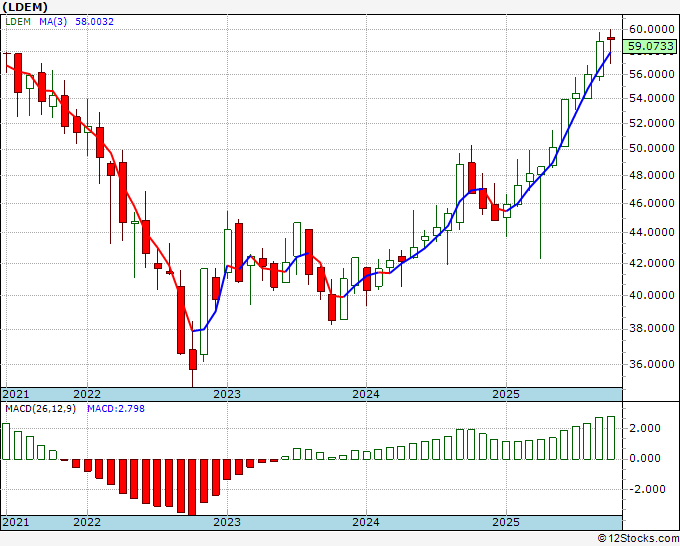Click the 2.000 MACD axis label
Image resolution: width=680 pixels, height=546 pixels.
click(645, 428)
